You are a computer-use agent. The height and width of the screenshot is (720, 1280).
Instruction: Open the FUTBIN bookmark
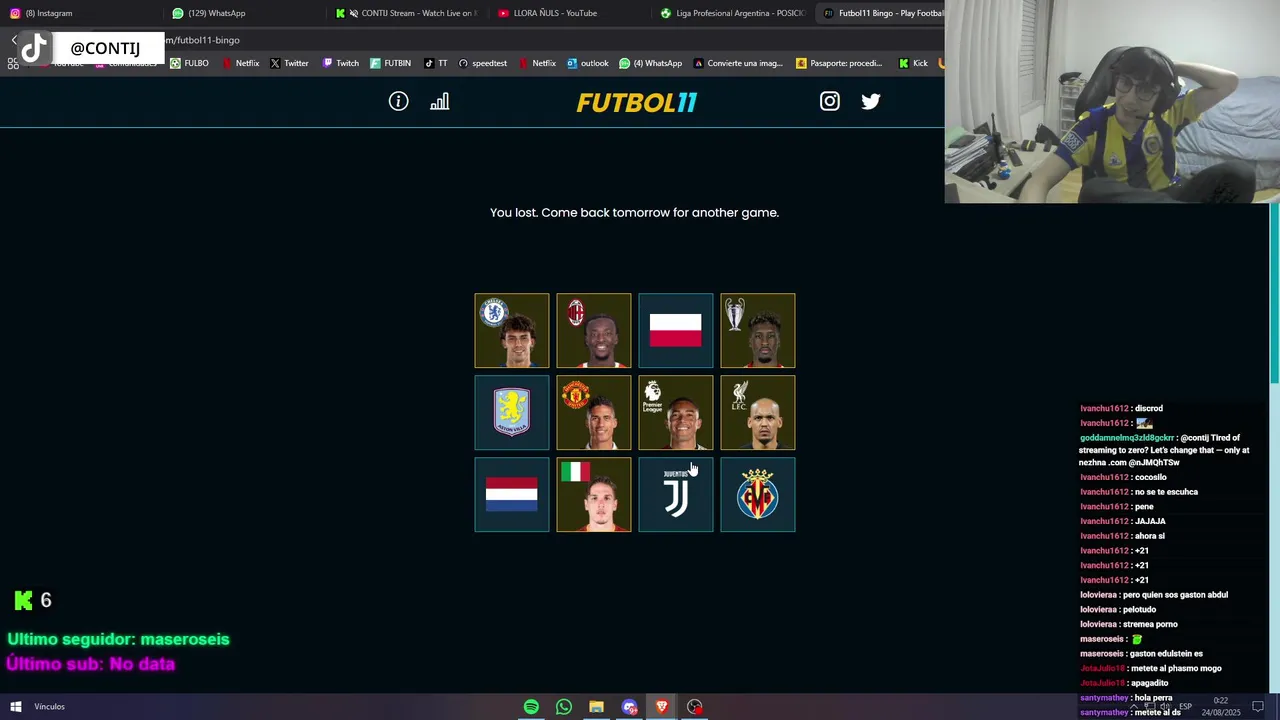coord(390,63)
